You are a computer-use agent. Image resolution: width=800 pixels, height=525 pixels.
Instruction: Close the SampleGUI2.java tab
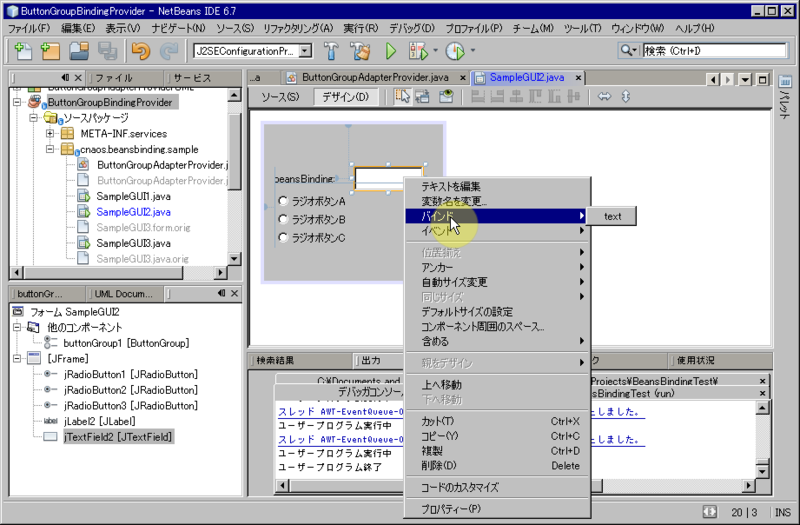[578, 78]
